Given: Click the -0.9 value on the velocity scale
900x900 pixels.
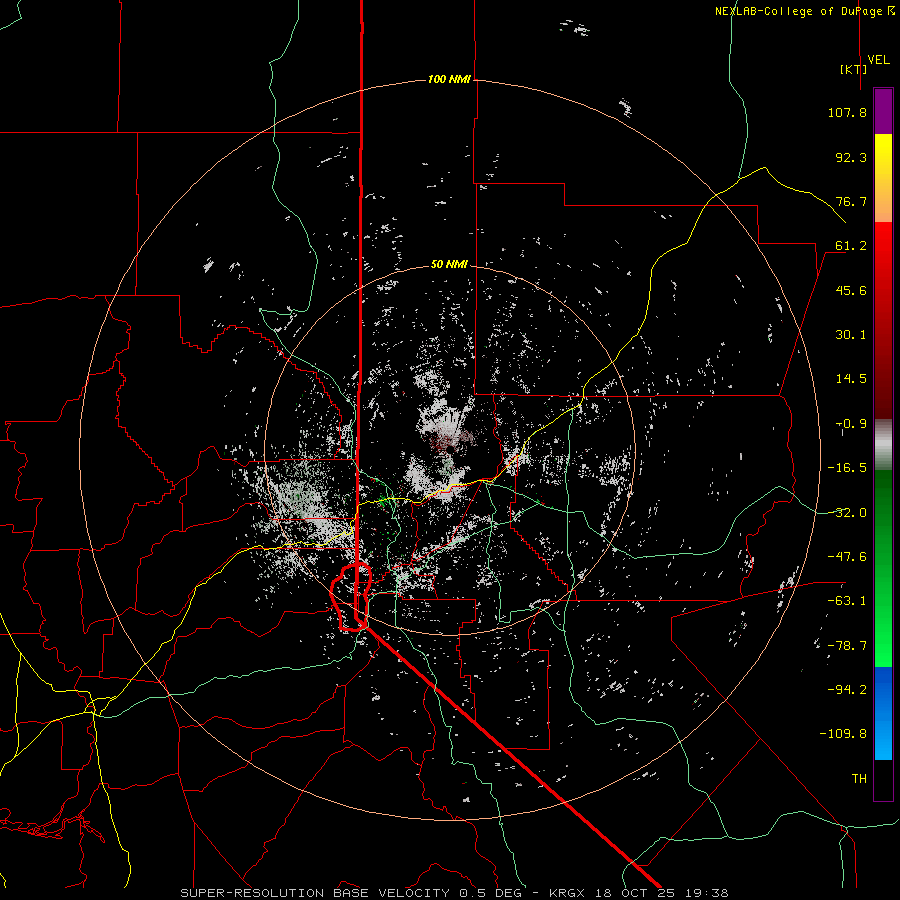Looking at the screenshot, I should point(851,424).
